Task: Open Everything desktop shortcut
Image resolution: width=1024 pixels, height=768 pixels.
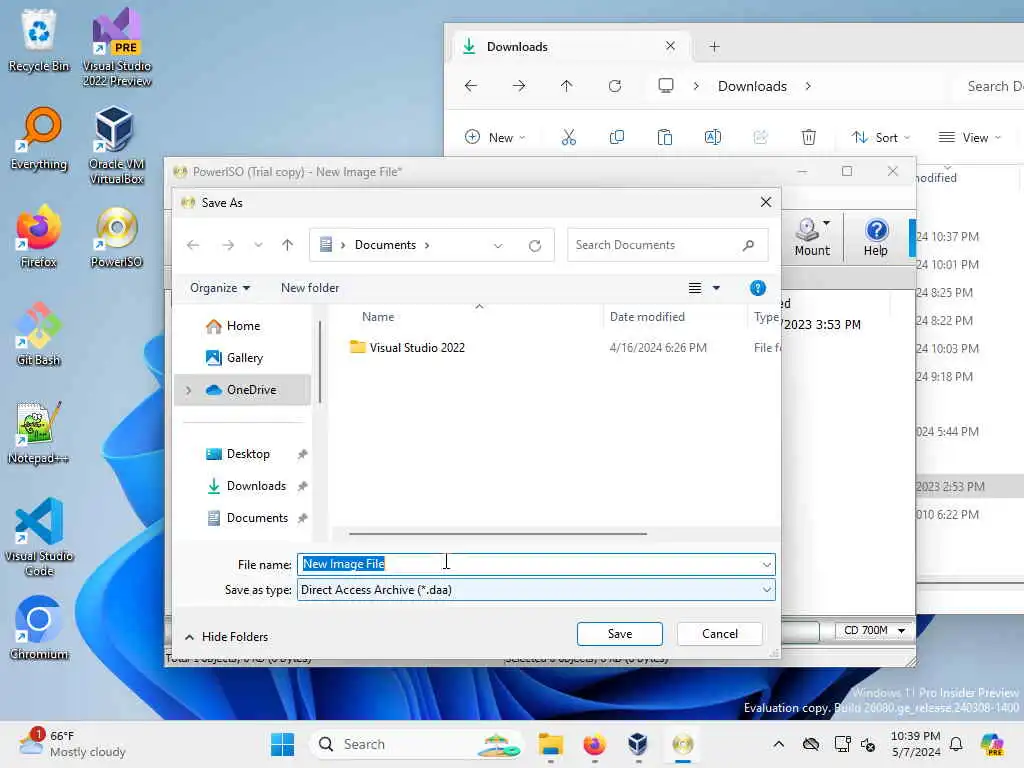Action: tap(39, 138)
